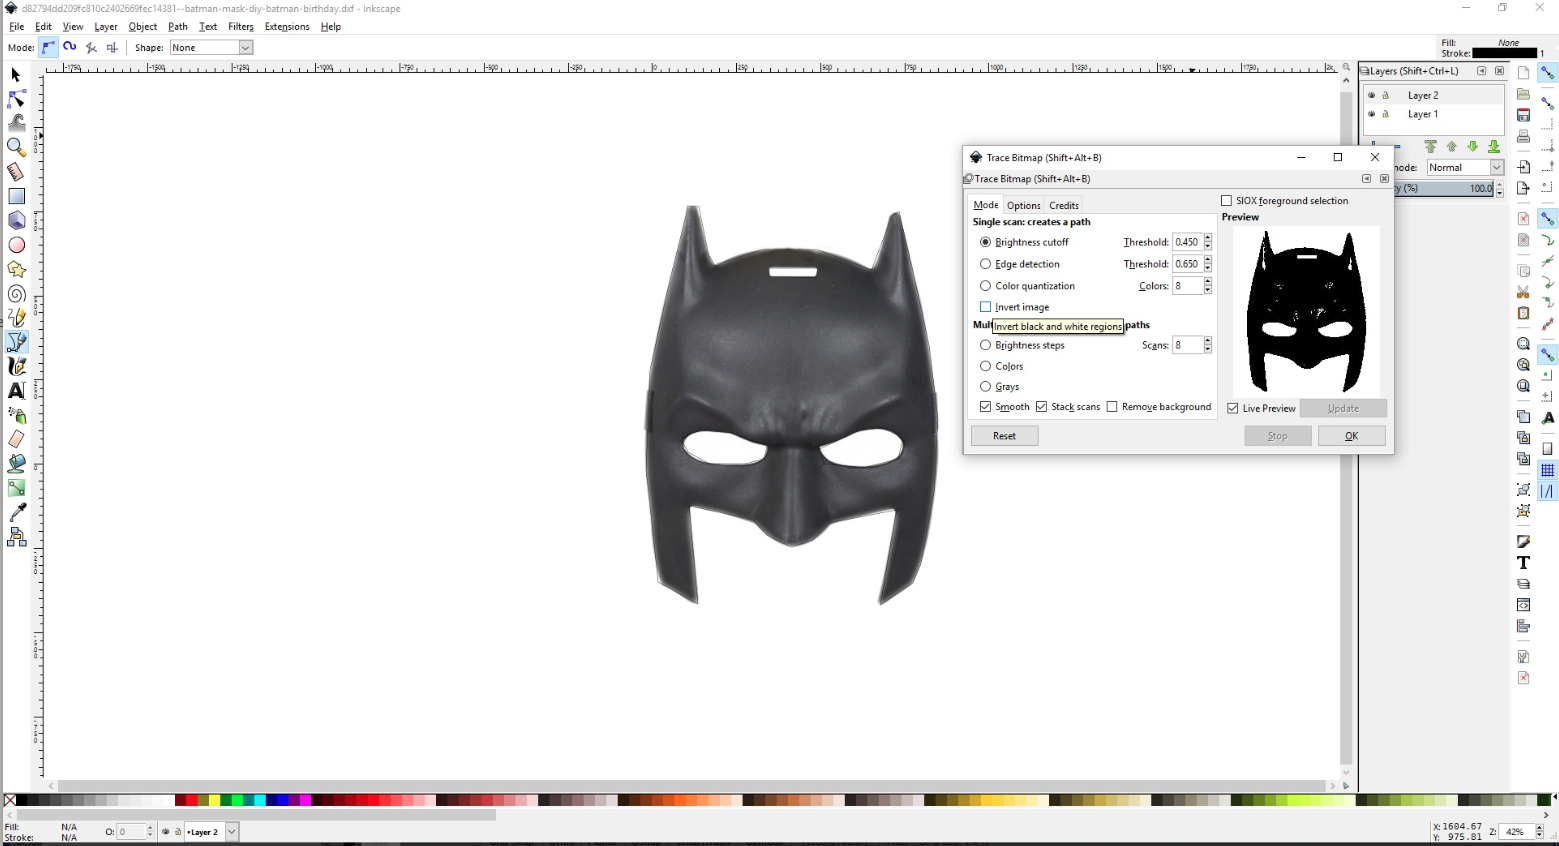Viewport: 1559px width, 846px height.
Task: Enable the Invert image checkbox
Action: 986,307
